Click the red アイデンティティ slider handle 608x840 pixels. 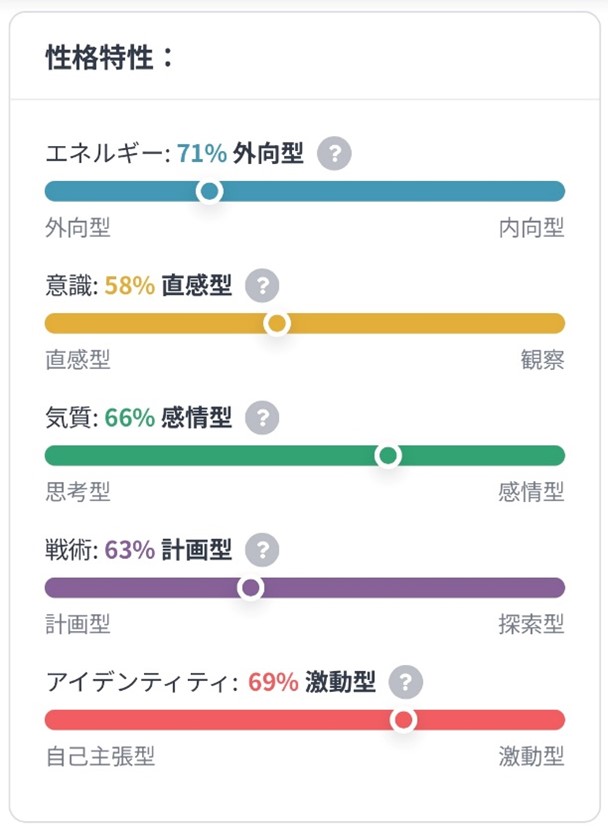coord(404,720)
